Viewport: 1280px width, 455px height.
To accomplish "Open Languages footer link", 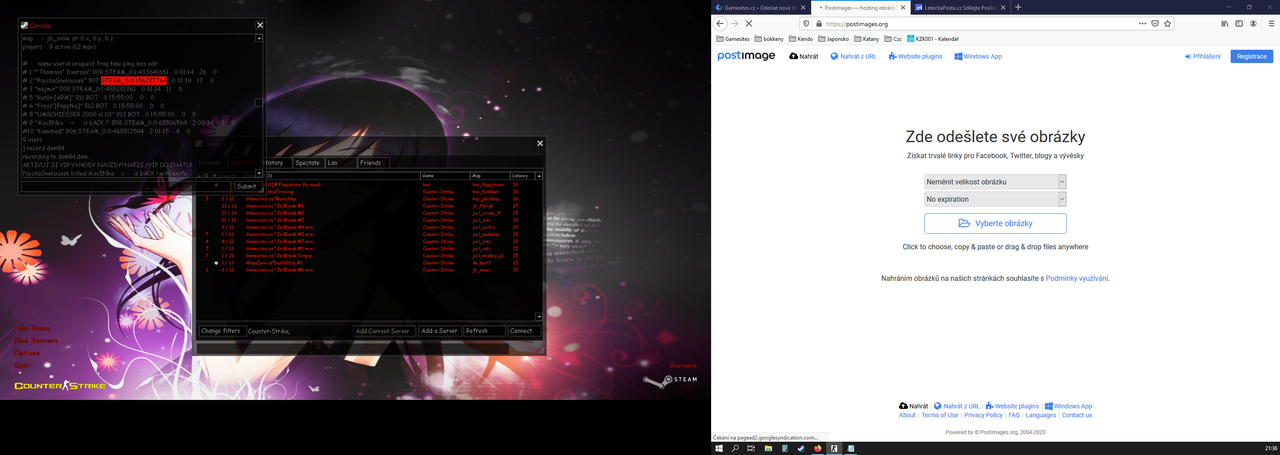I will (x=1041, y=415).
